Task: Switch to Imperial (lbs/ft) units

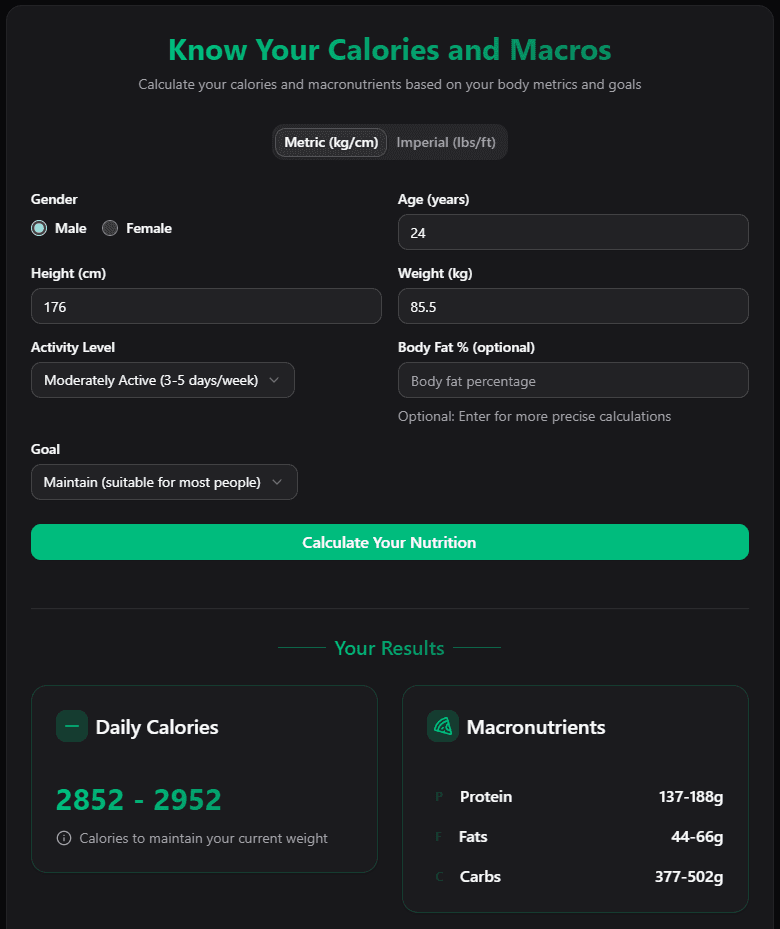Action: (447, 142)
